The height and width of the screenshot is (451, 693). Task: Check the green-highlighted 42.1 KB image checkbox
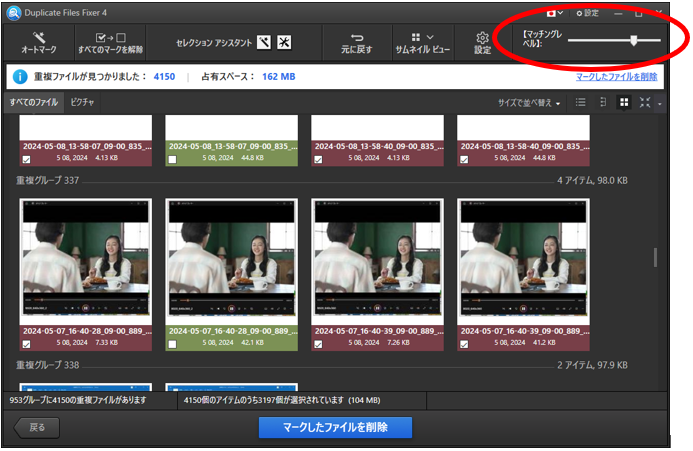tap(173, 344)
